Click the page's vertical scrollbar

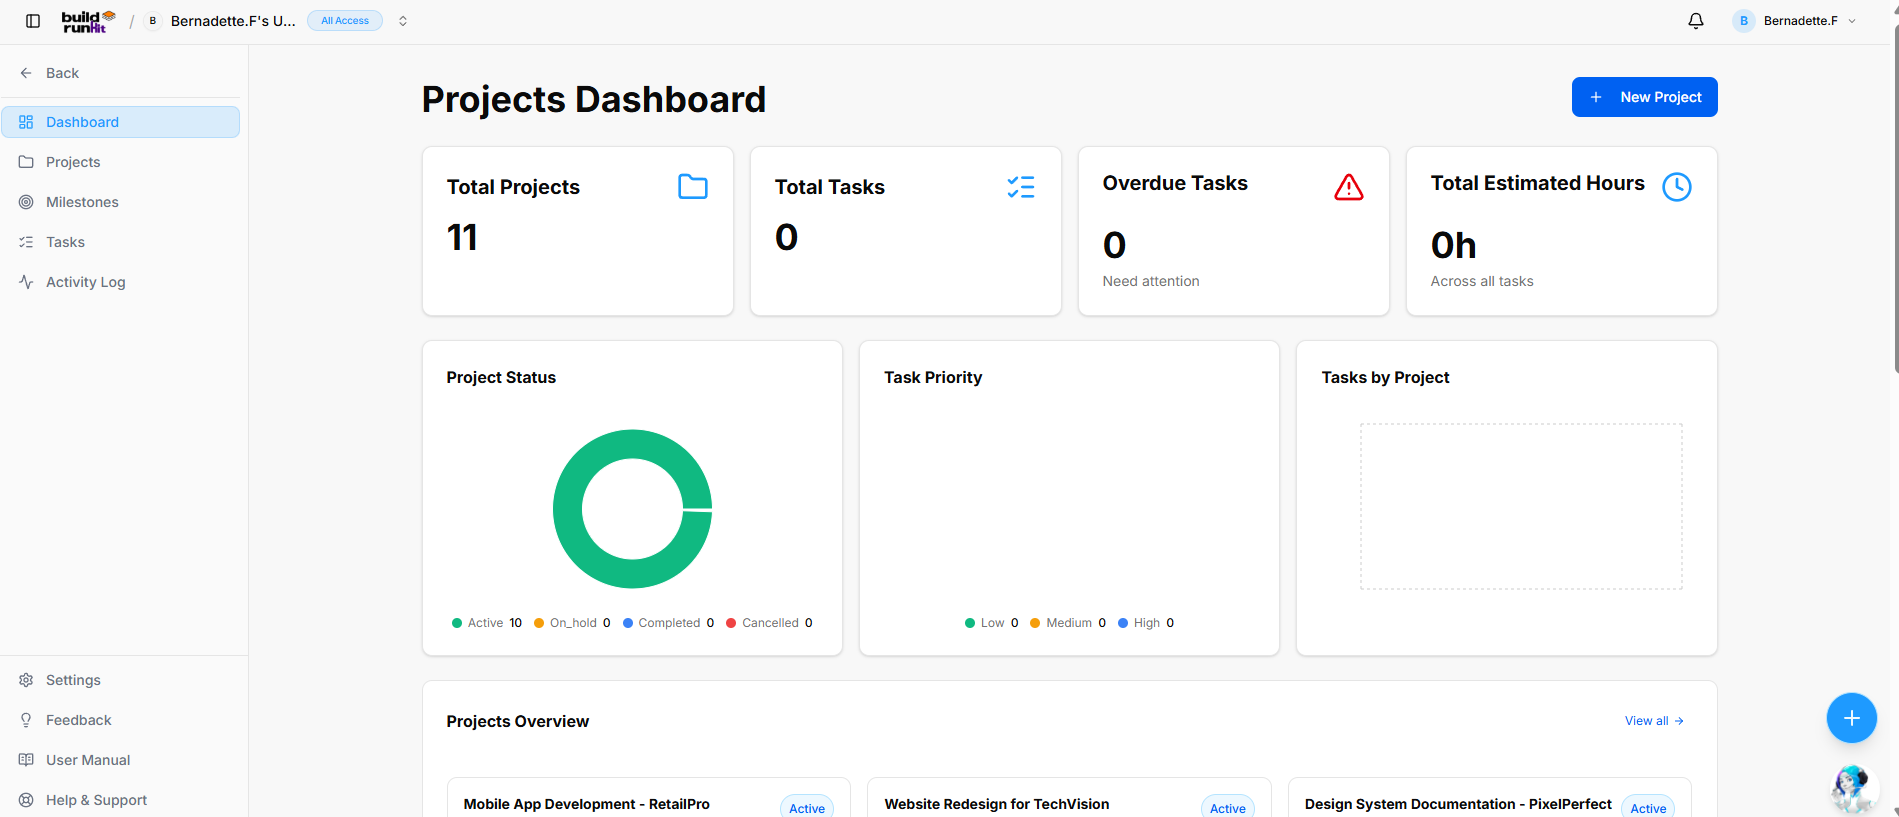pos(1896,200)
